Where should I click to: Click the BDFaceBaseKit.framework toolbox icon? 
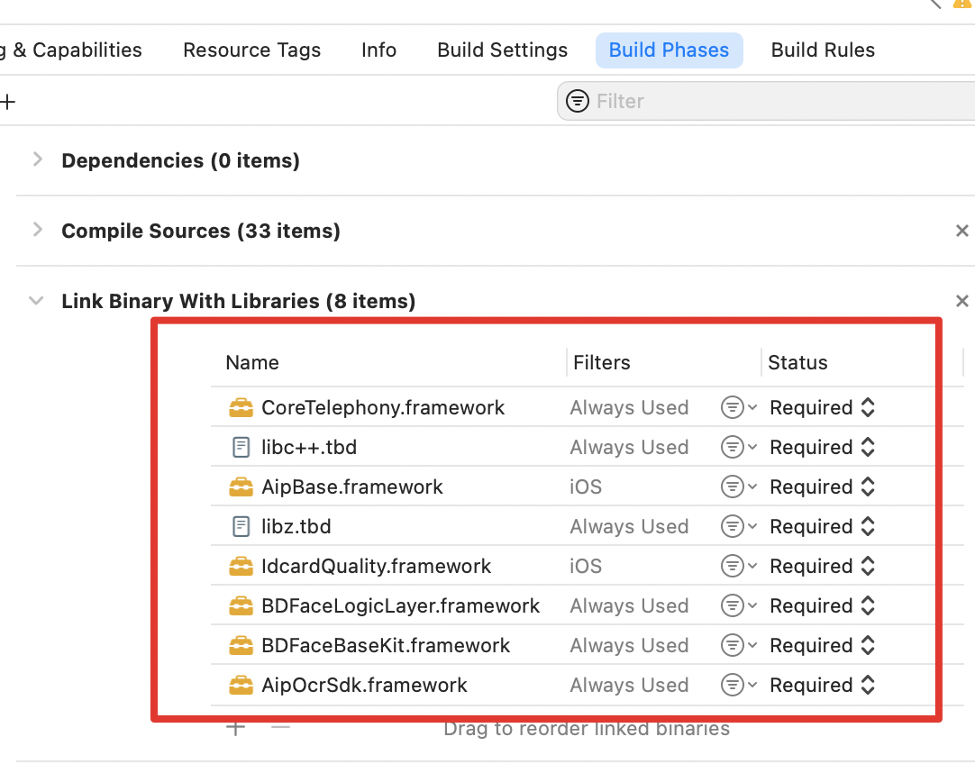point(241,645)
